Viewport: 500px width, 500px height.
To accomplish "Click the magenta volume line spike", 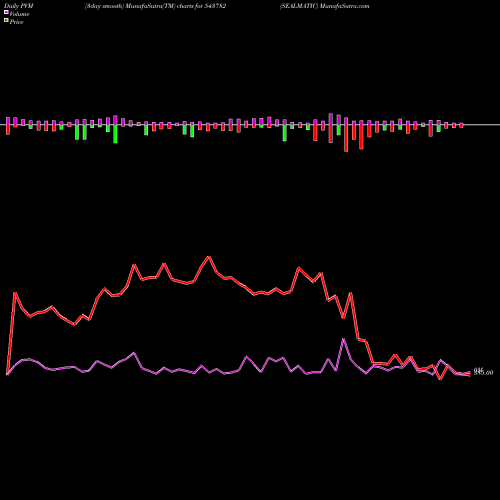I will (x=343, y=339).
